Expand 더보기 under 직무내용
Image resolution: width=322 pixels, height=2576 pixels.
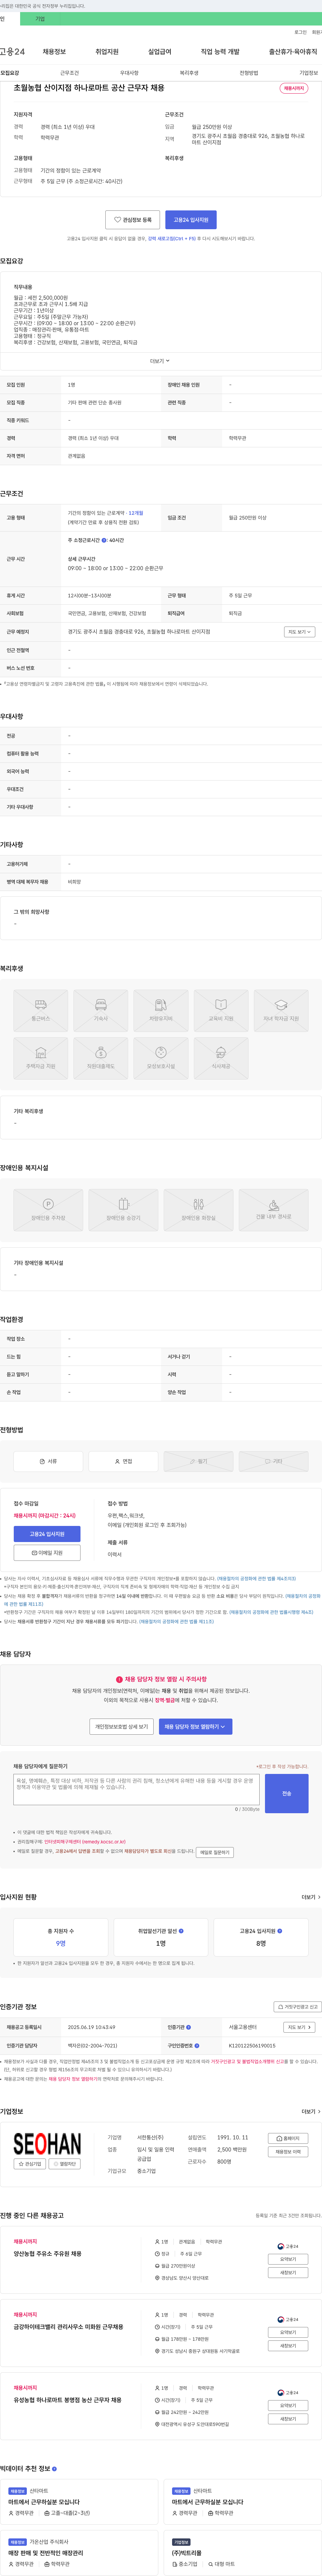(160, 361)
